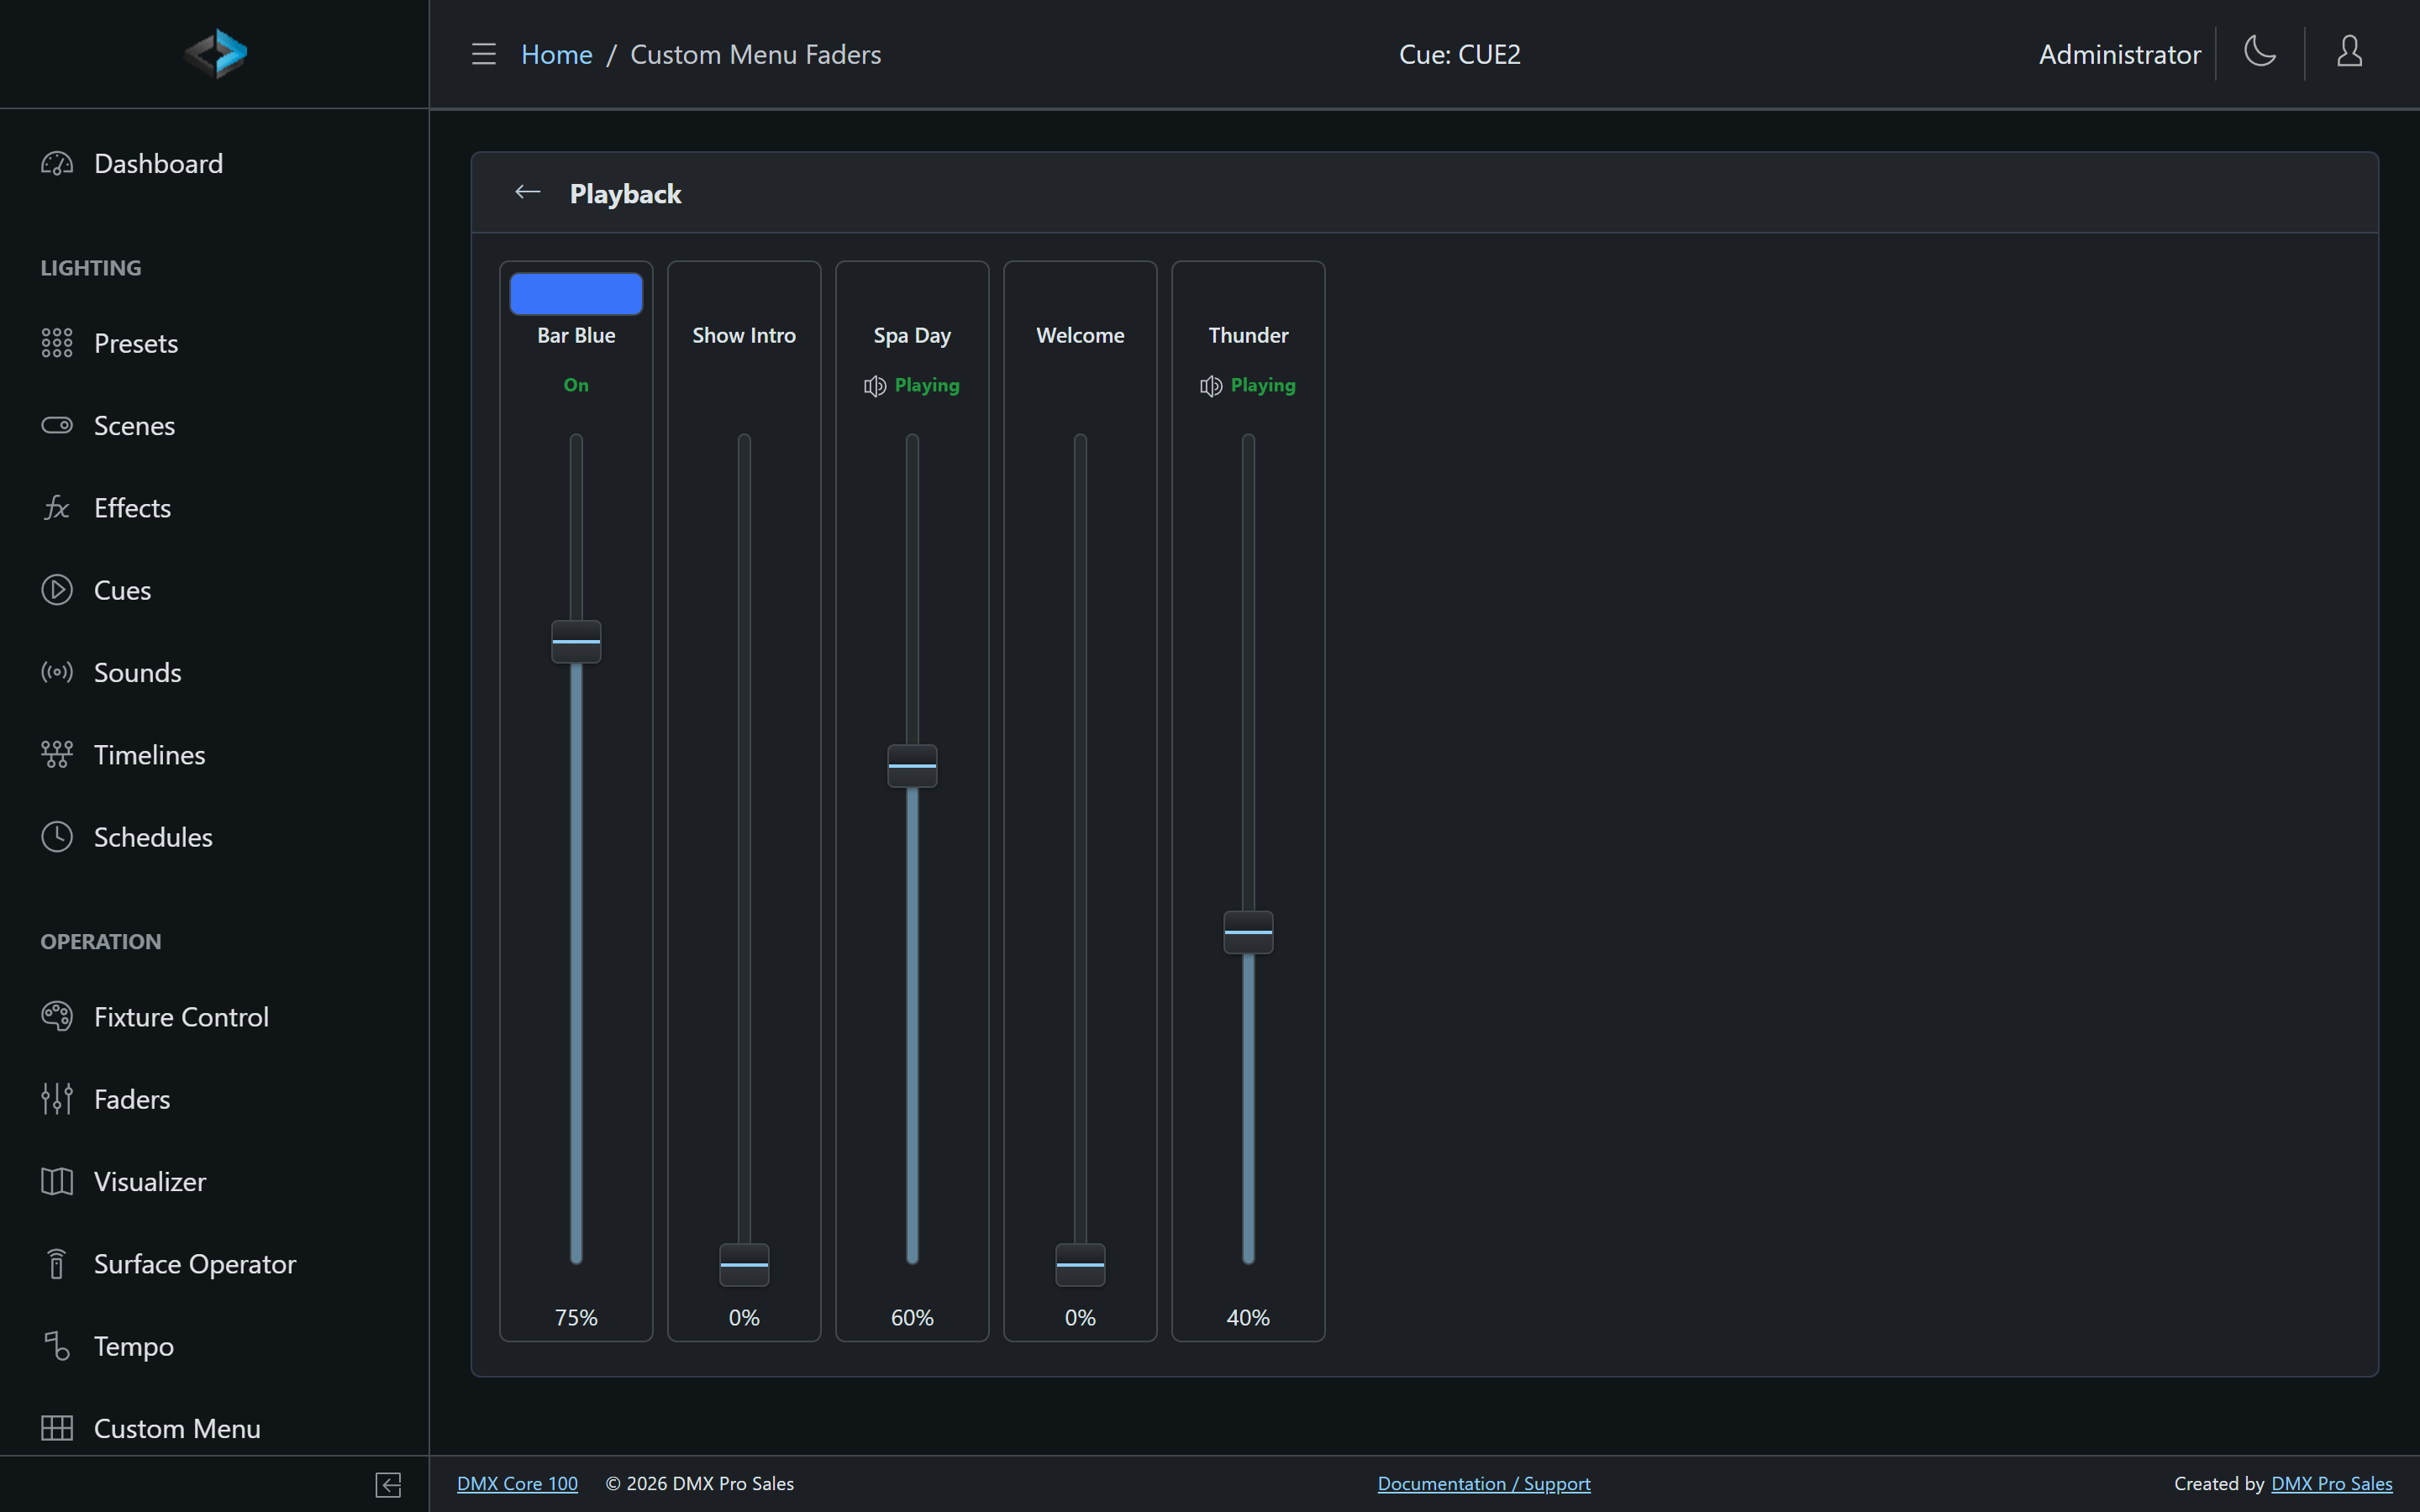The width and height of the screenshot is (2420, 1512).
Task: Click the Thunder Playing status text
Action: point(1263,385)
